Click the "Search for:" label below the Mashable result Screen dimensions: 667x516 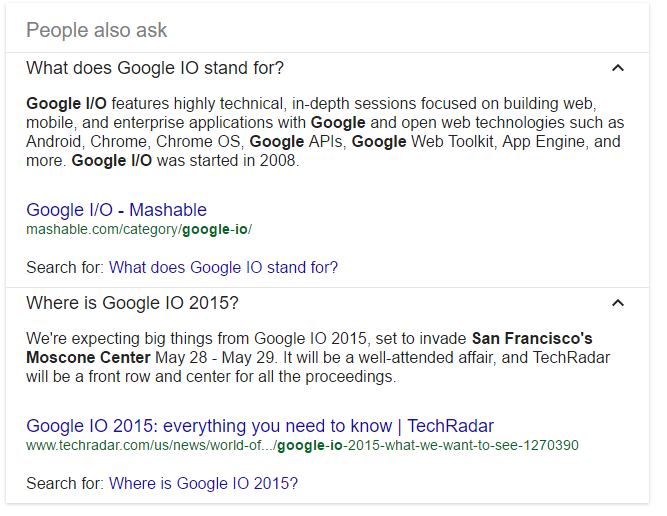(x=65, y=268)
